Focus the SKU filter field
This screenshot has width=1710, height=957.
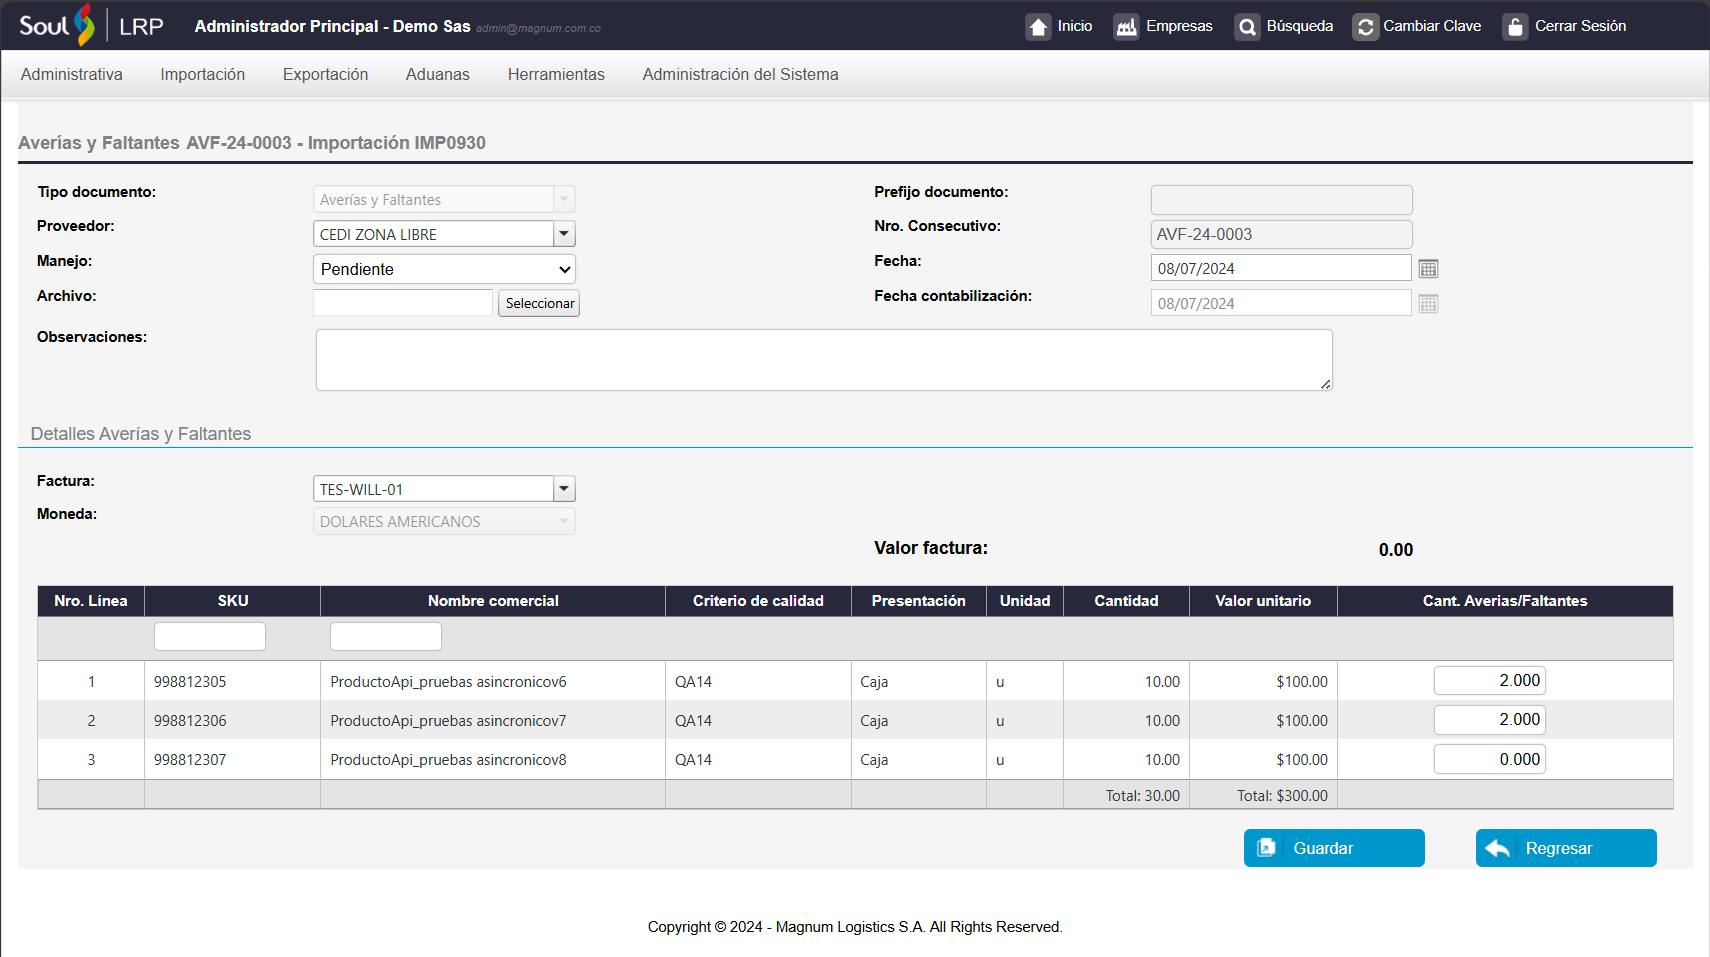(210, 636)
